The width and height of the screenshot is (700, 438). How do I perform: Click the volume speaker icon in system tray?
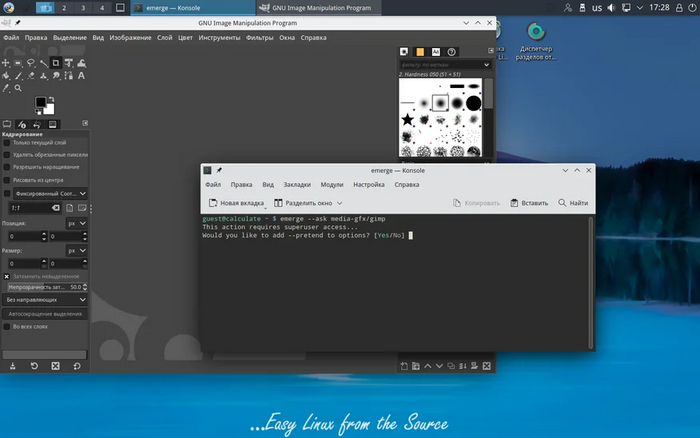tap(611, 8)
